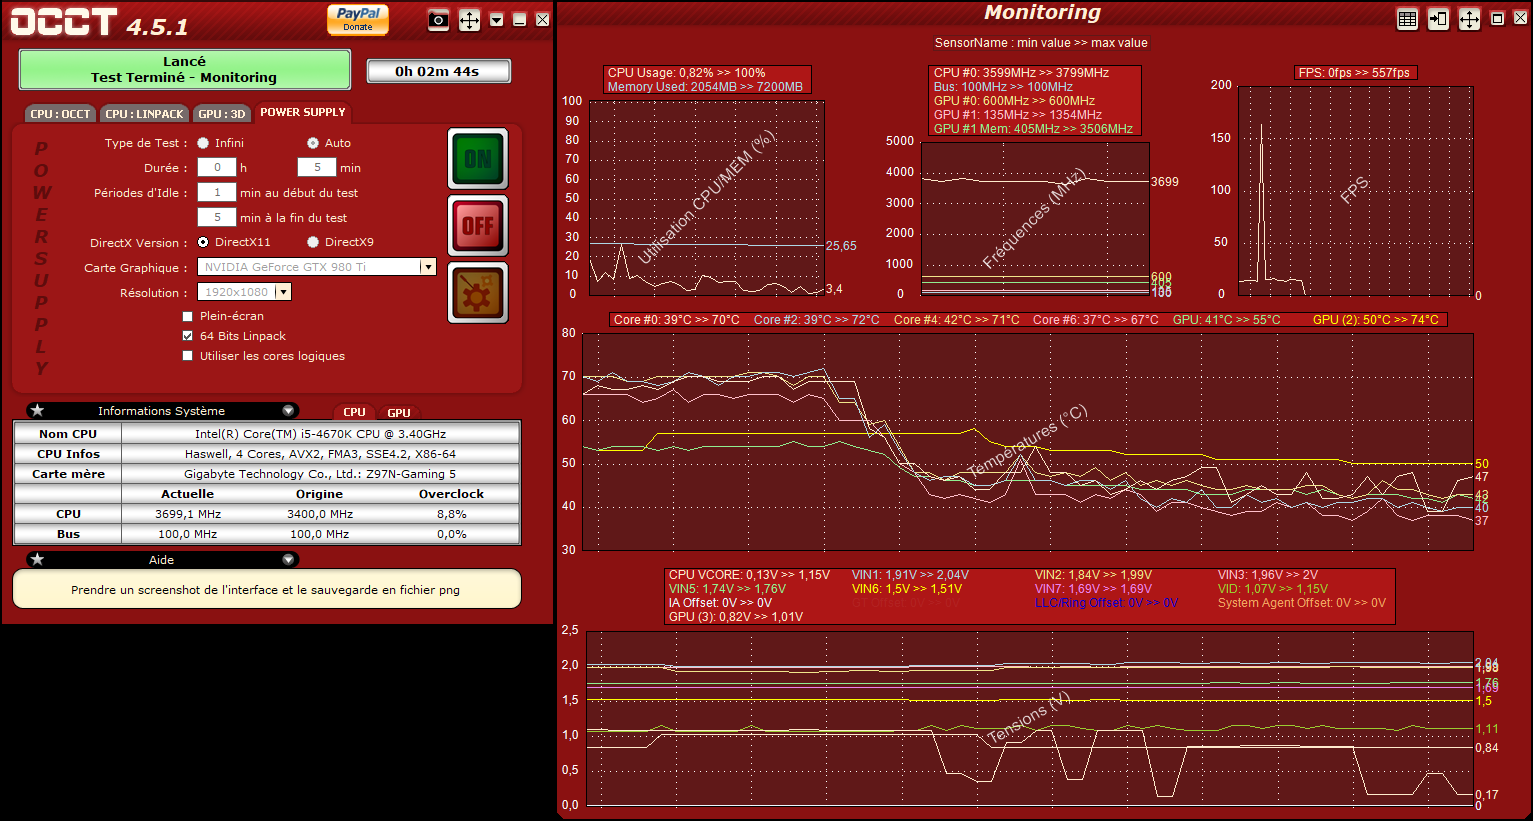Click the 0h 02m 44s elapsed timer
The height and width of the screenshot is (821, 1533).
[x=438, y=71]
